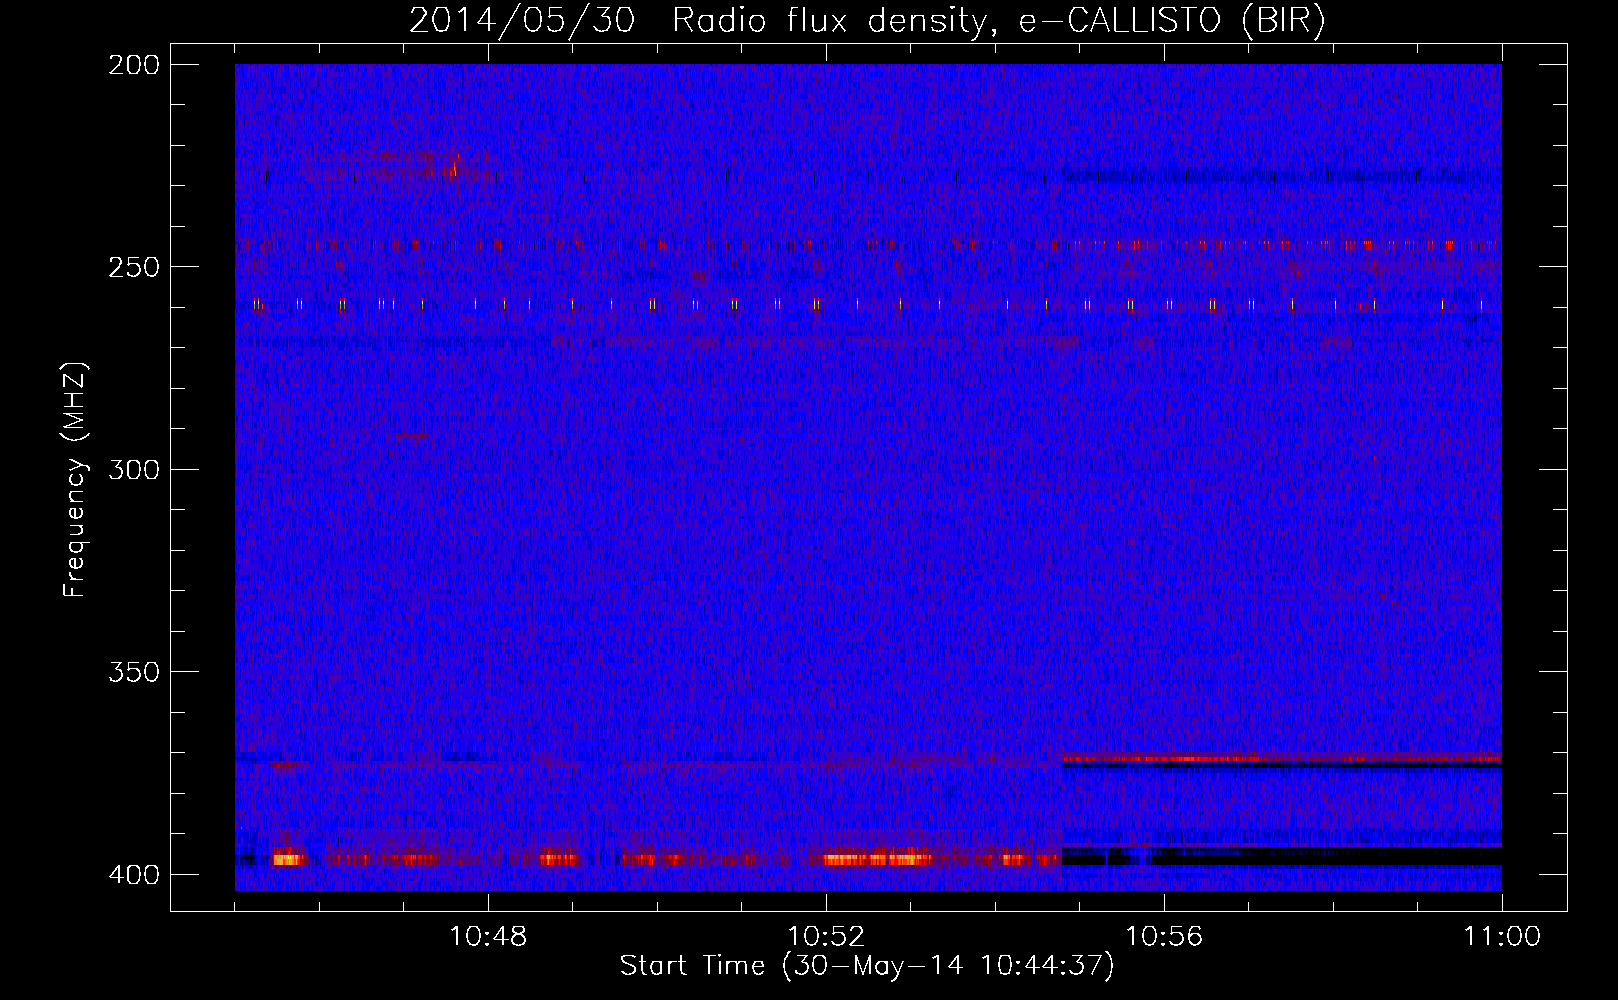Click the 10:56 time tick label
1618x1000 pixels.
[x=1164, y=937]
